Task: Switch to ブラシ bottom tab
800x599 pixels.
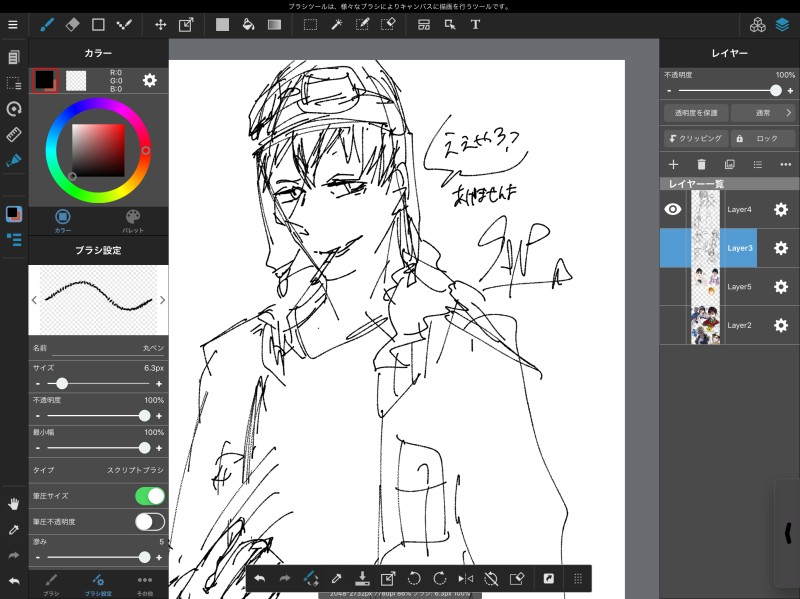Action: [51, 585]
